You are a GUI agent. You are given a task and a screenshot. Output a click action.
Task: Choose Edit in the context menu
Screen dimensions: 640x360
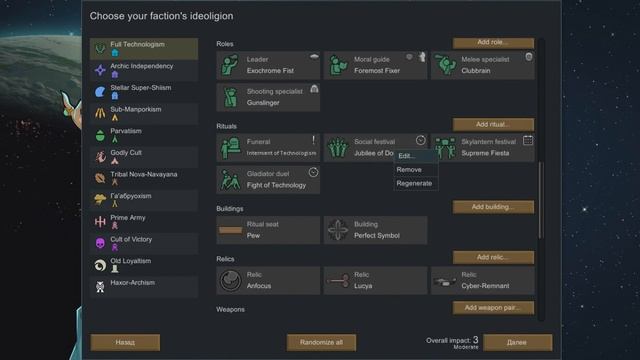point(416,156)
